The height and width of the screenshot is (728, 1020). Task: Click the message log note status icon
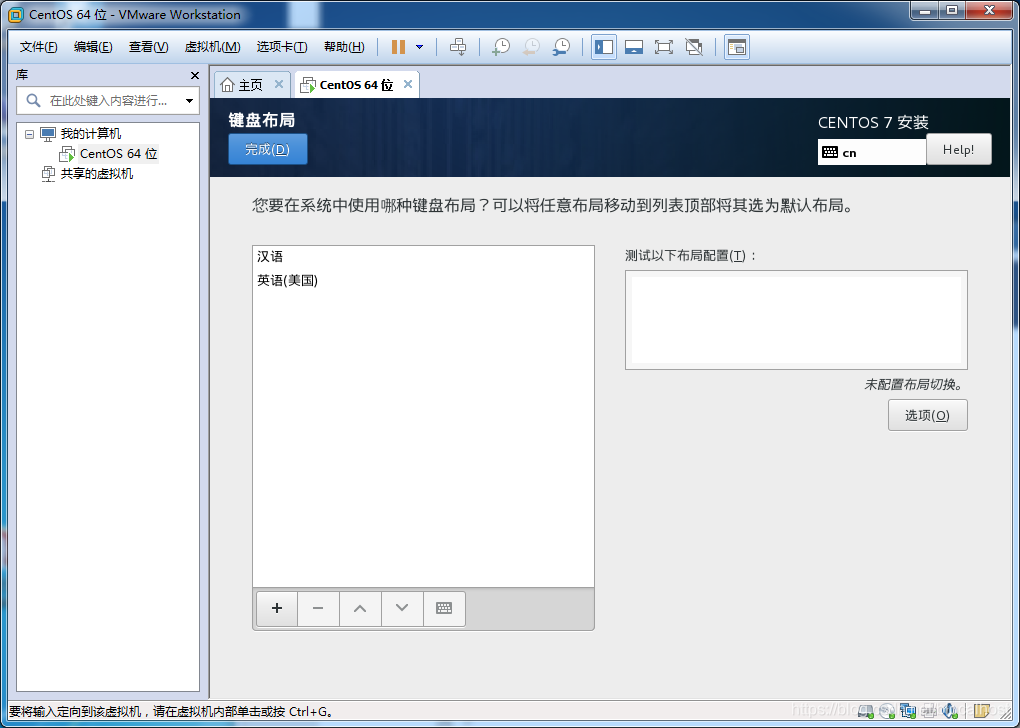(982, 711)
